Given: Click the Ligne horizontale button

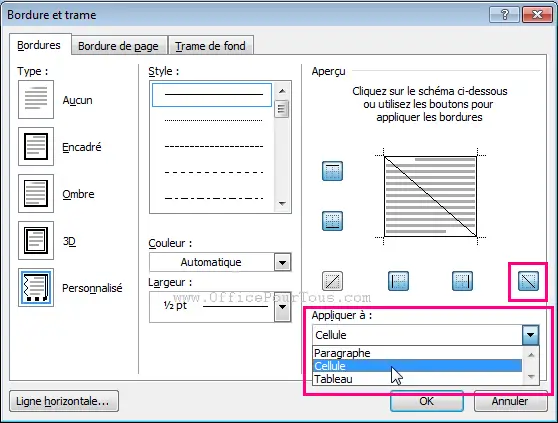Looking at the screenshot, I should point(64,401).
